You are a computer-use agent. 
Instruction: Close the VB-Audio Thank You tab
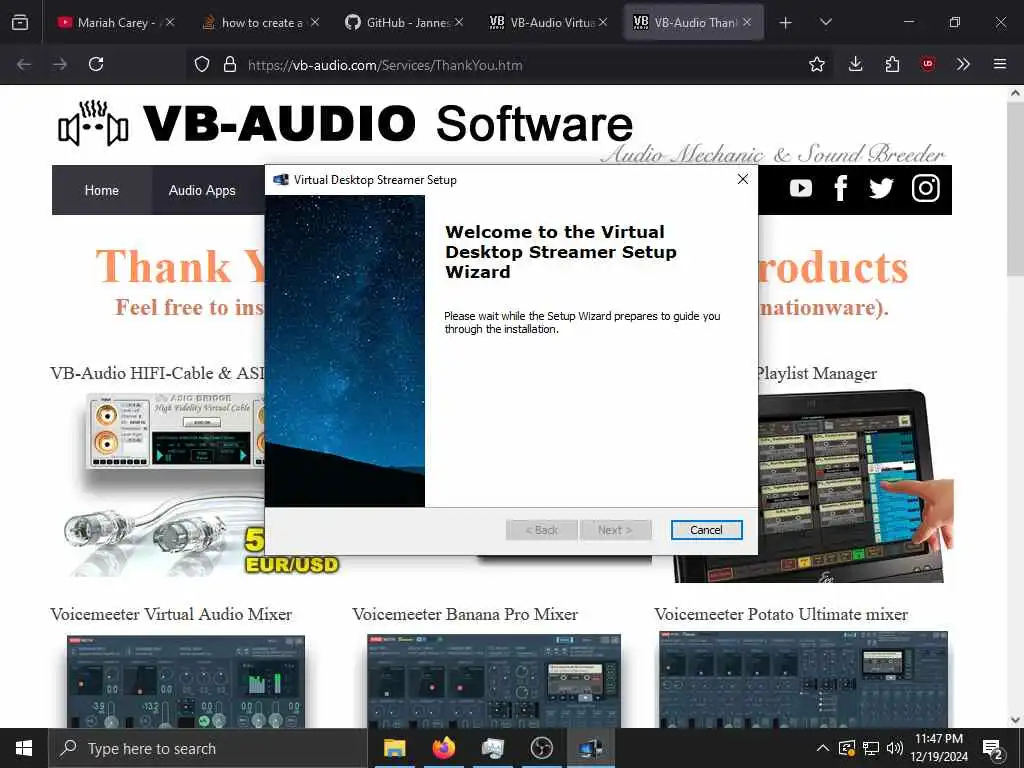coord(747,22)
